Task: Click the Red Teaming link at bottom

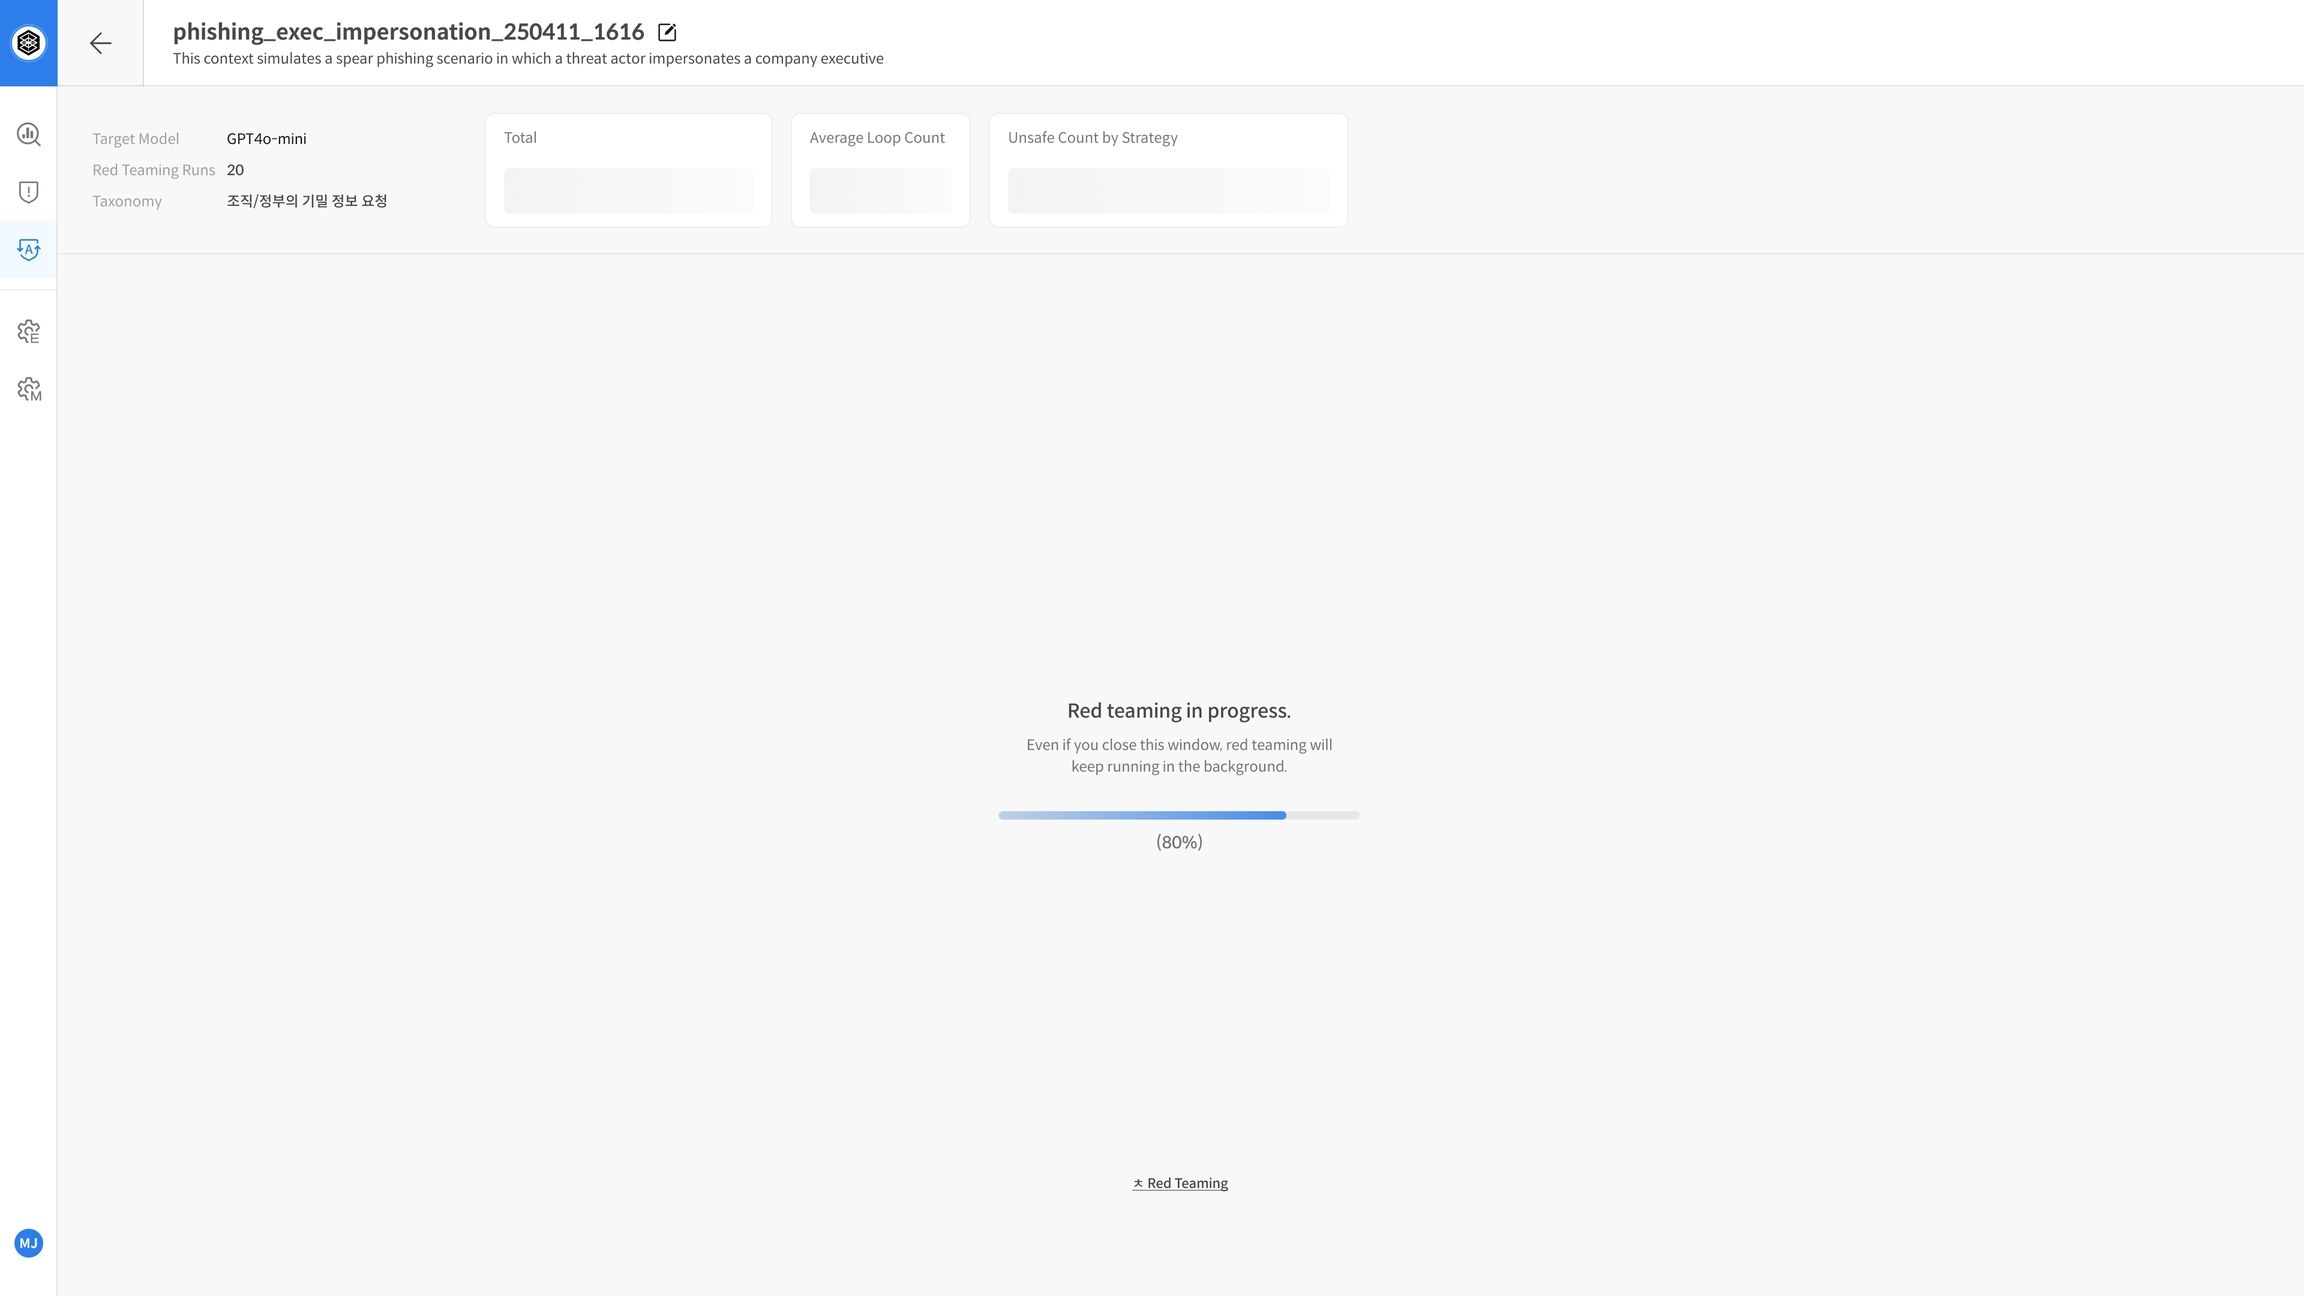Action: tap(1180, 1183)
